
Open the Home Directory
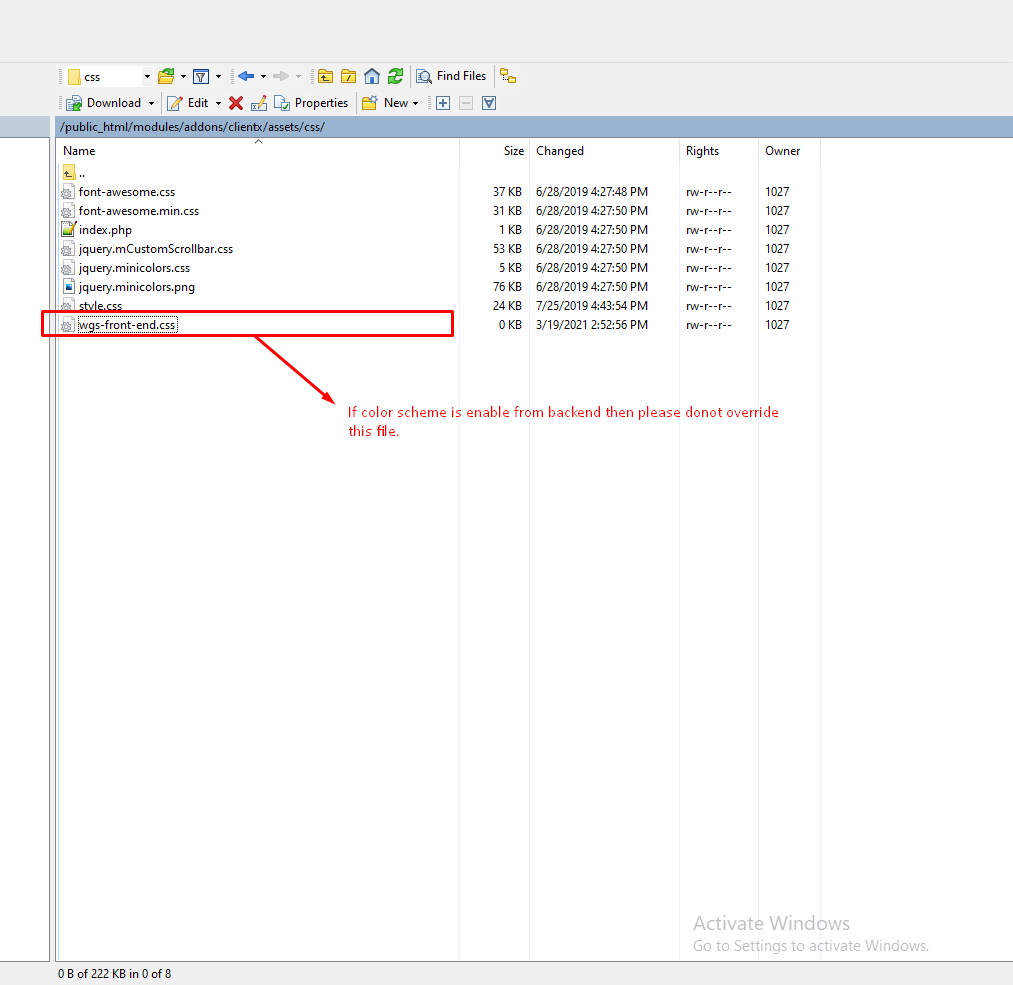372,76
